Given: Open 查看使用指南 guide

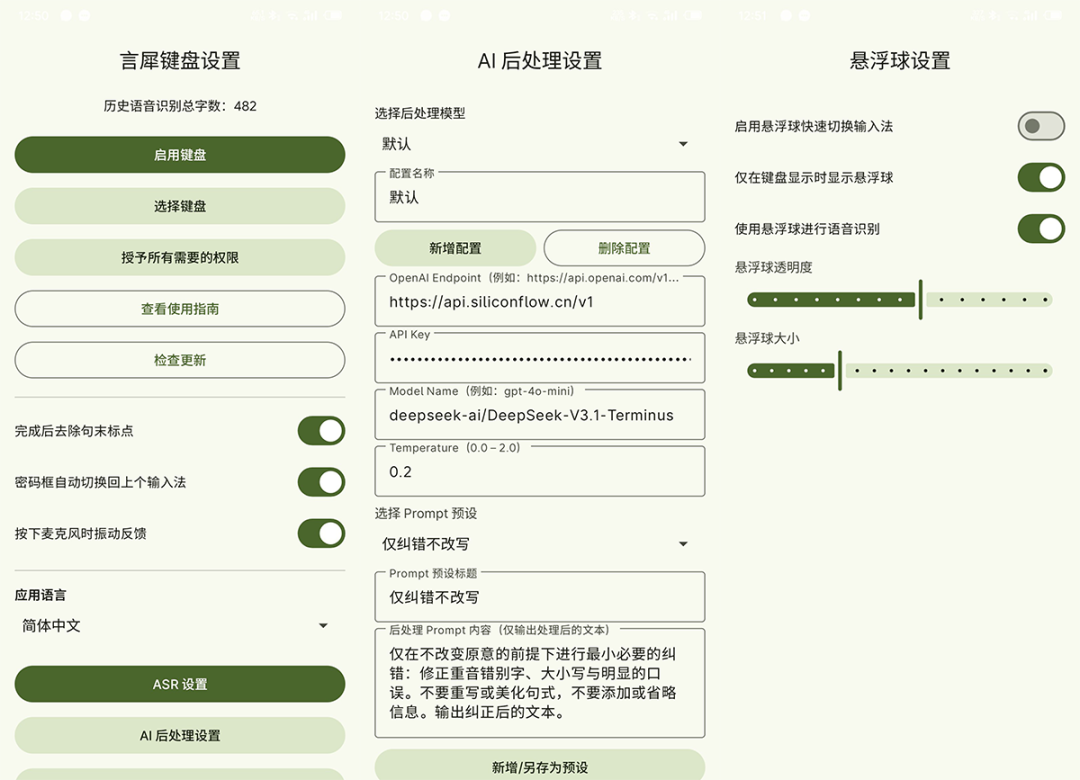Looking at the screenshot, I should click(180, 309).
